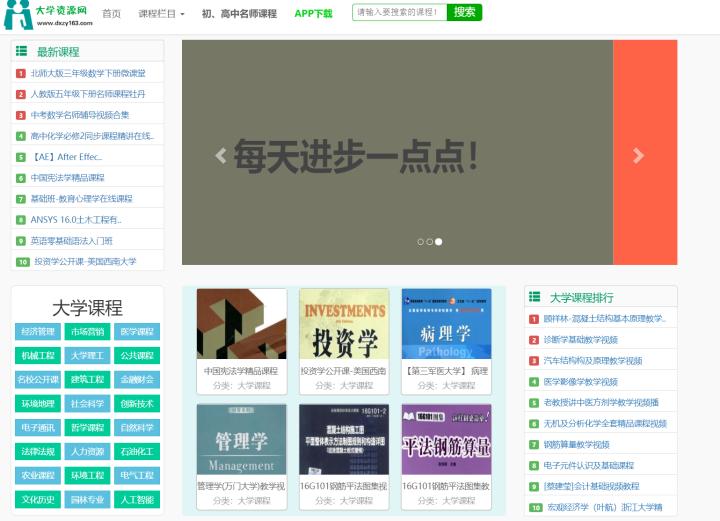Select the 人工智能 category tag
The image size is (720, 521).
[137, 499]
